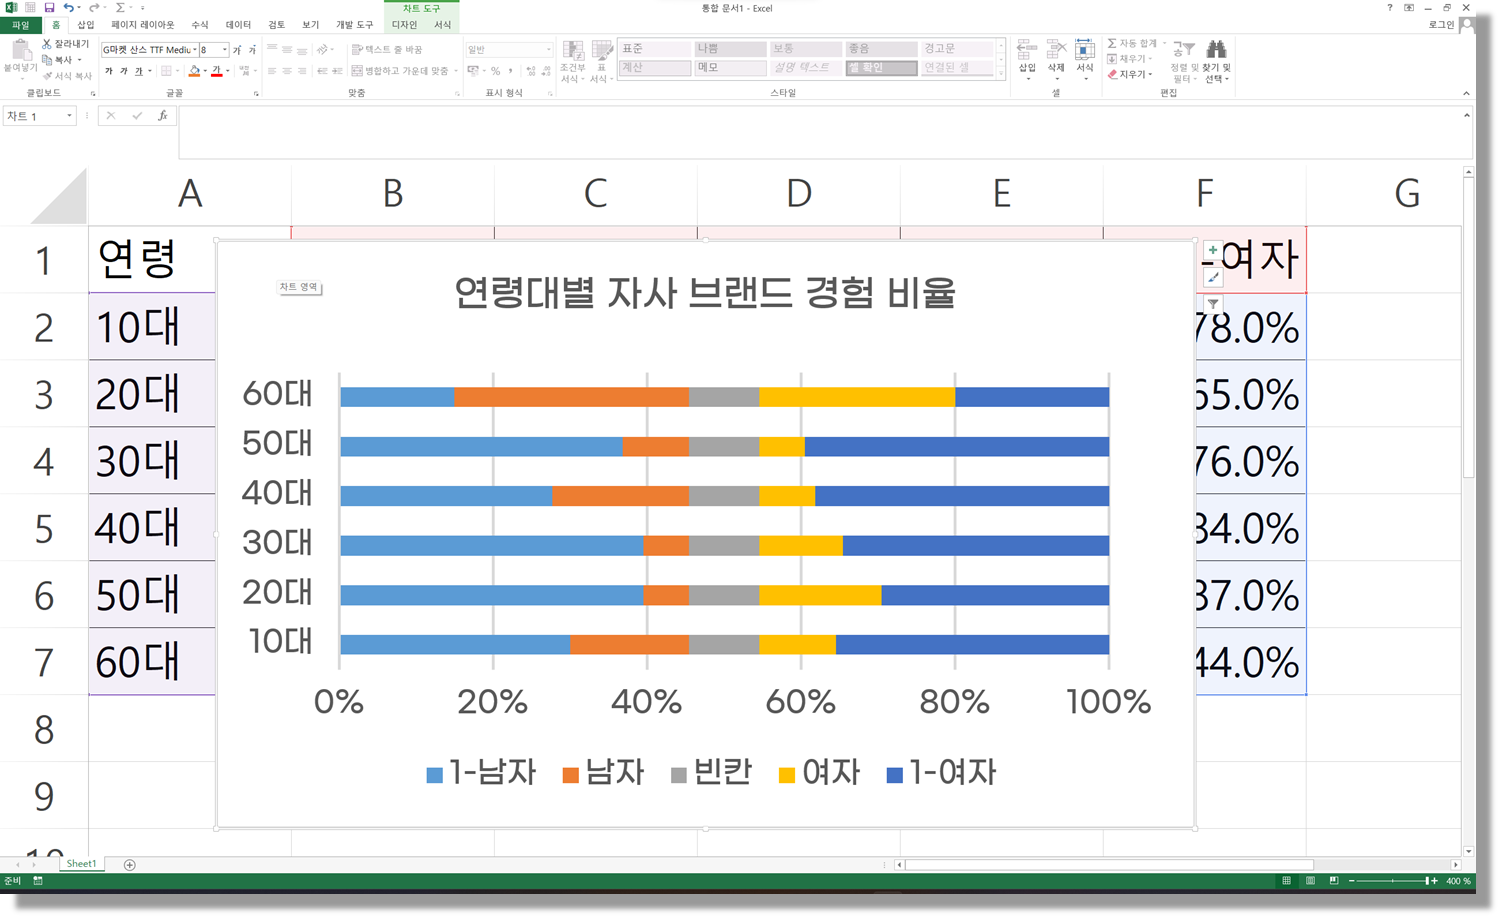This screenshot has width=1500, height=918.
Task: Open the font size dropdown showing 8
Action: coord(225,50)
